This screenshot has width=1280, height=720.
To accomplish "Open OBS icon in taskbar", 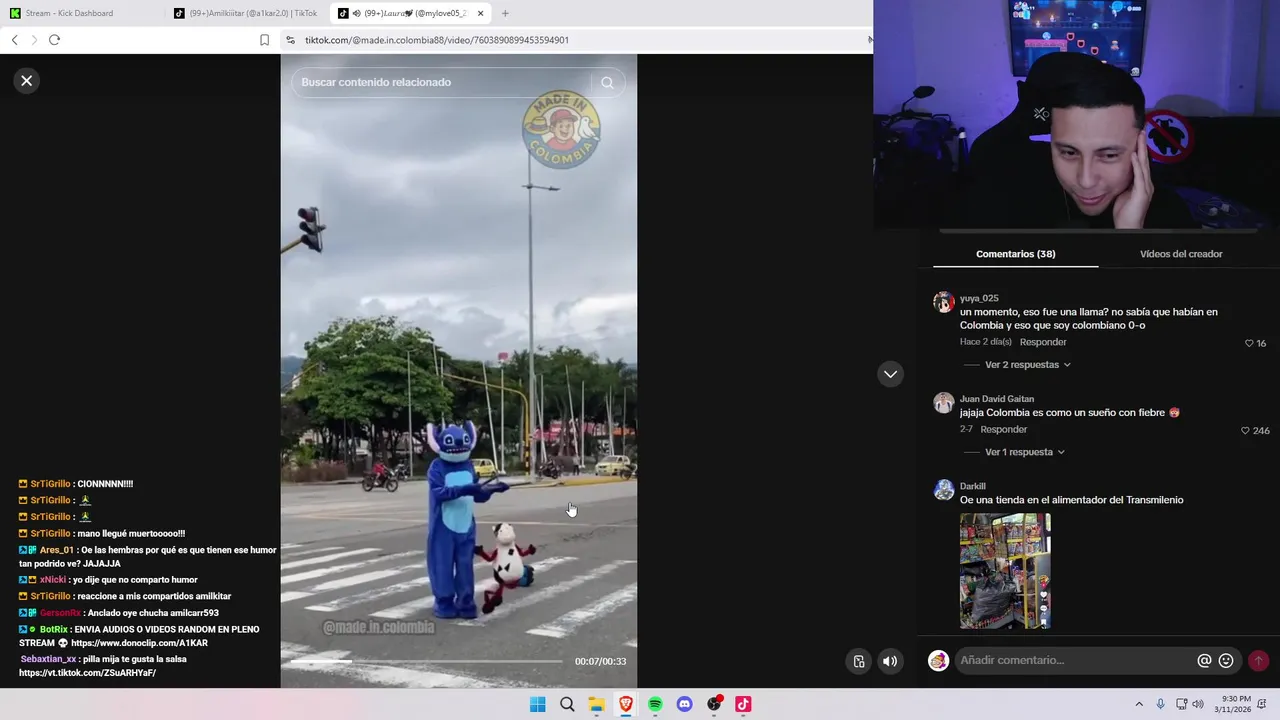I will tap(714, 704).
